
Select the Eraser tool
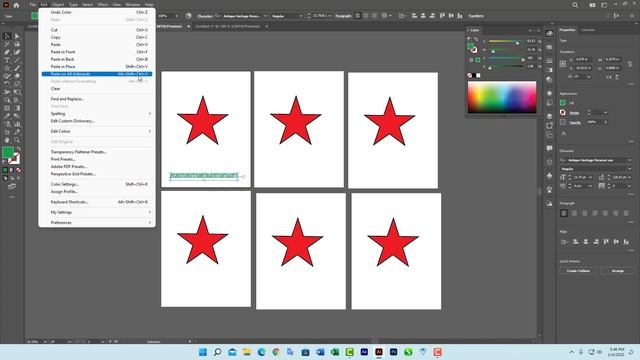17,76
